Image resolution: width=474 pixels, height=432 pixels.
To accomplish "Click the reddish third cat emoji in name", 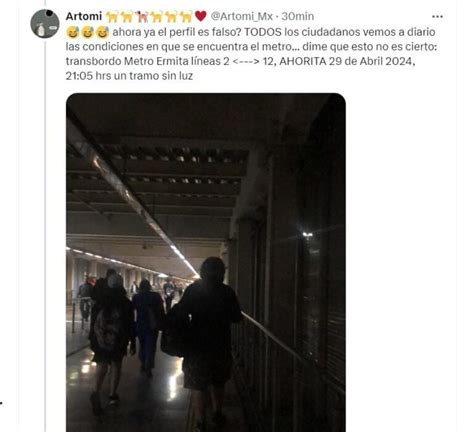I will (142, 16).
